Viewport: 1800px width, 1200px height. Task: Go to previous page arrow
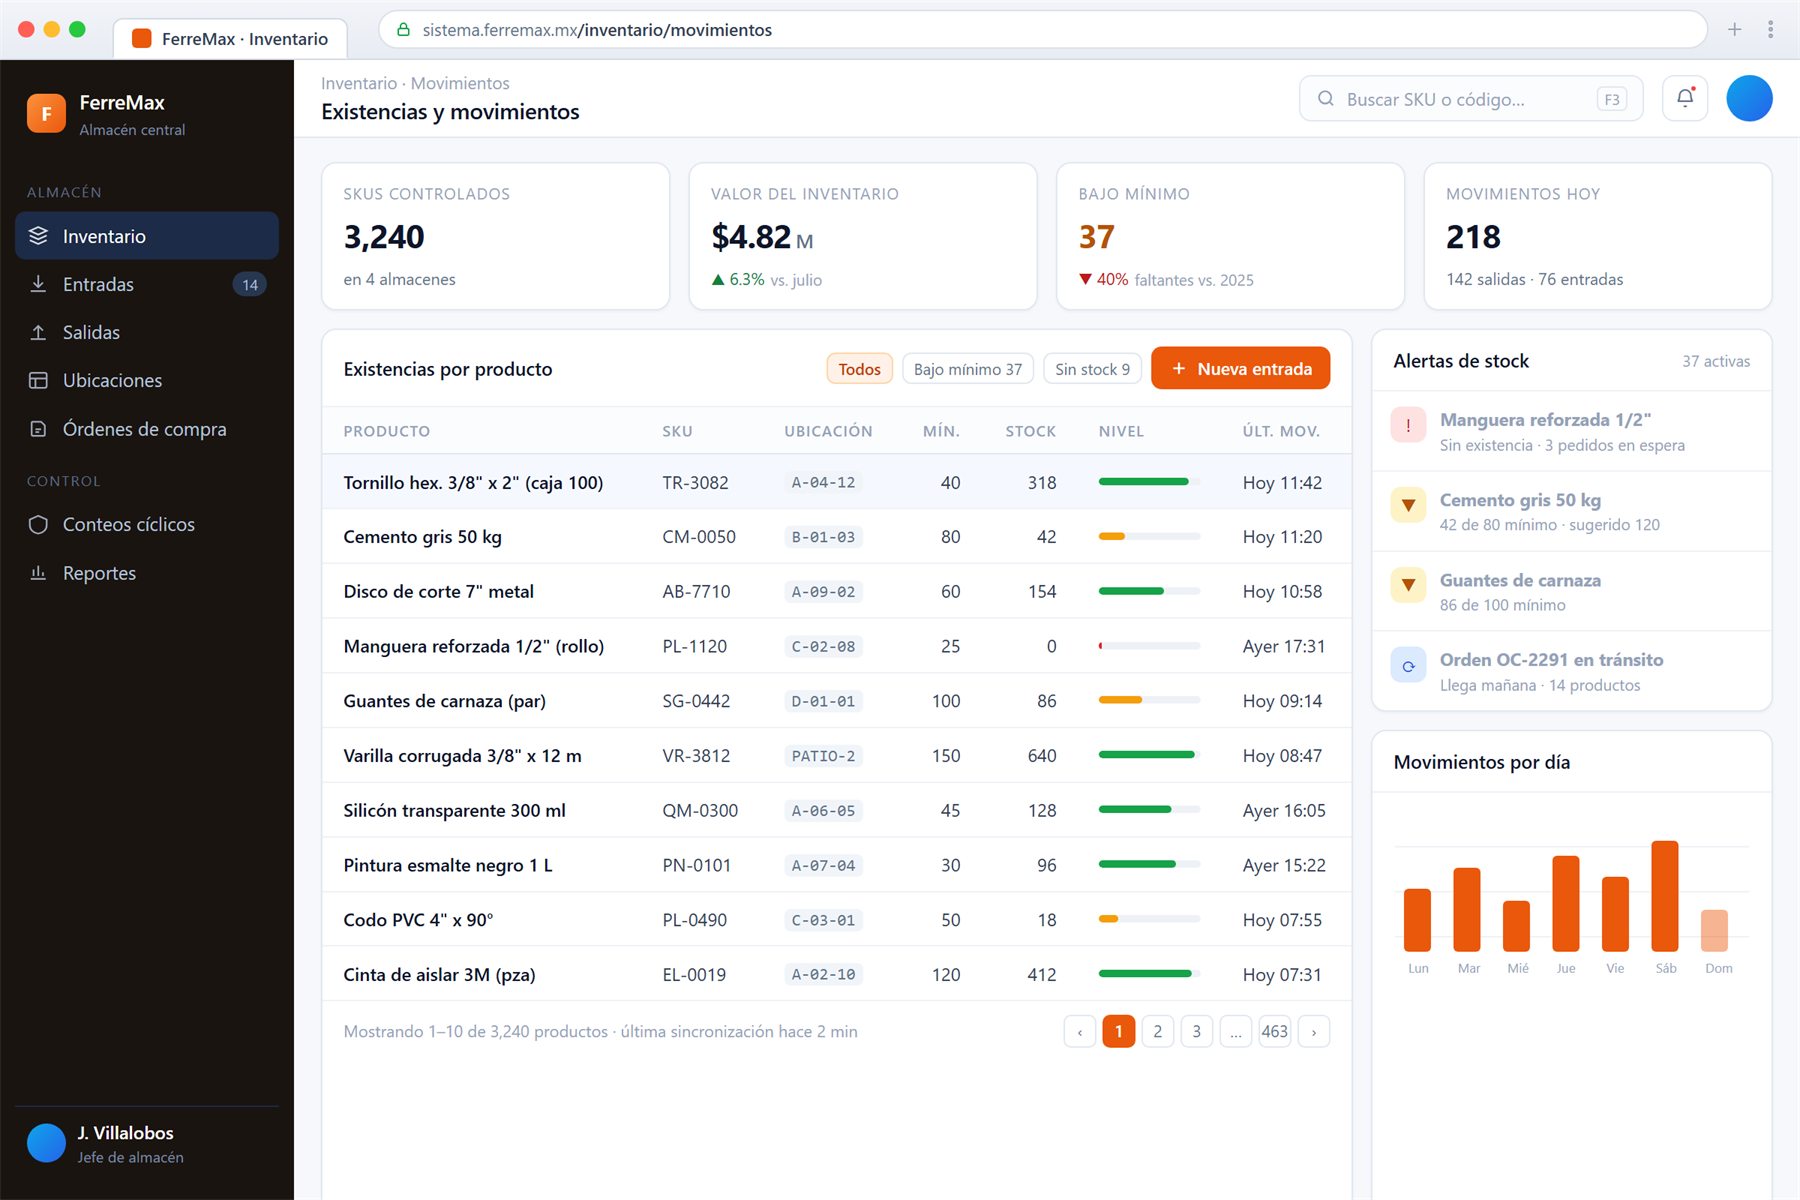1080,1031
